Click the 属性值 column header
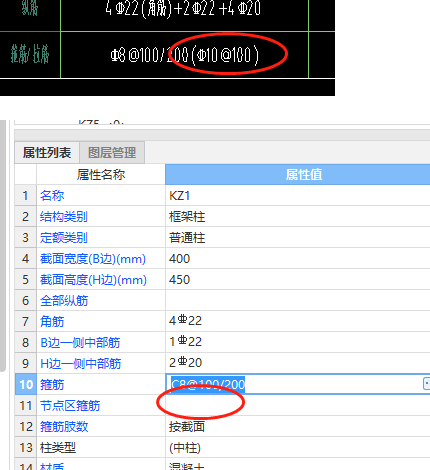Viewport: 430px width, 470px height. pyautogui.click(x=298, y=174)
